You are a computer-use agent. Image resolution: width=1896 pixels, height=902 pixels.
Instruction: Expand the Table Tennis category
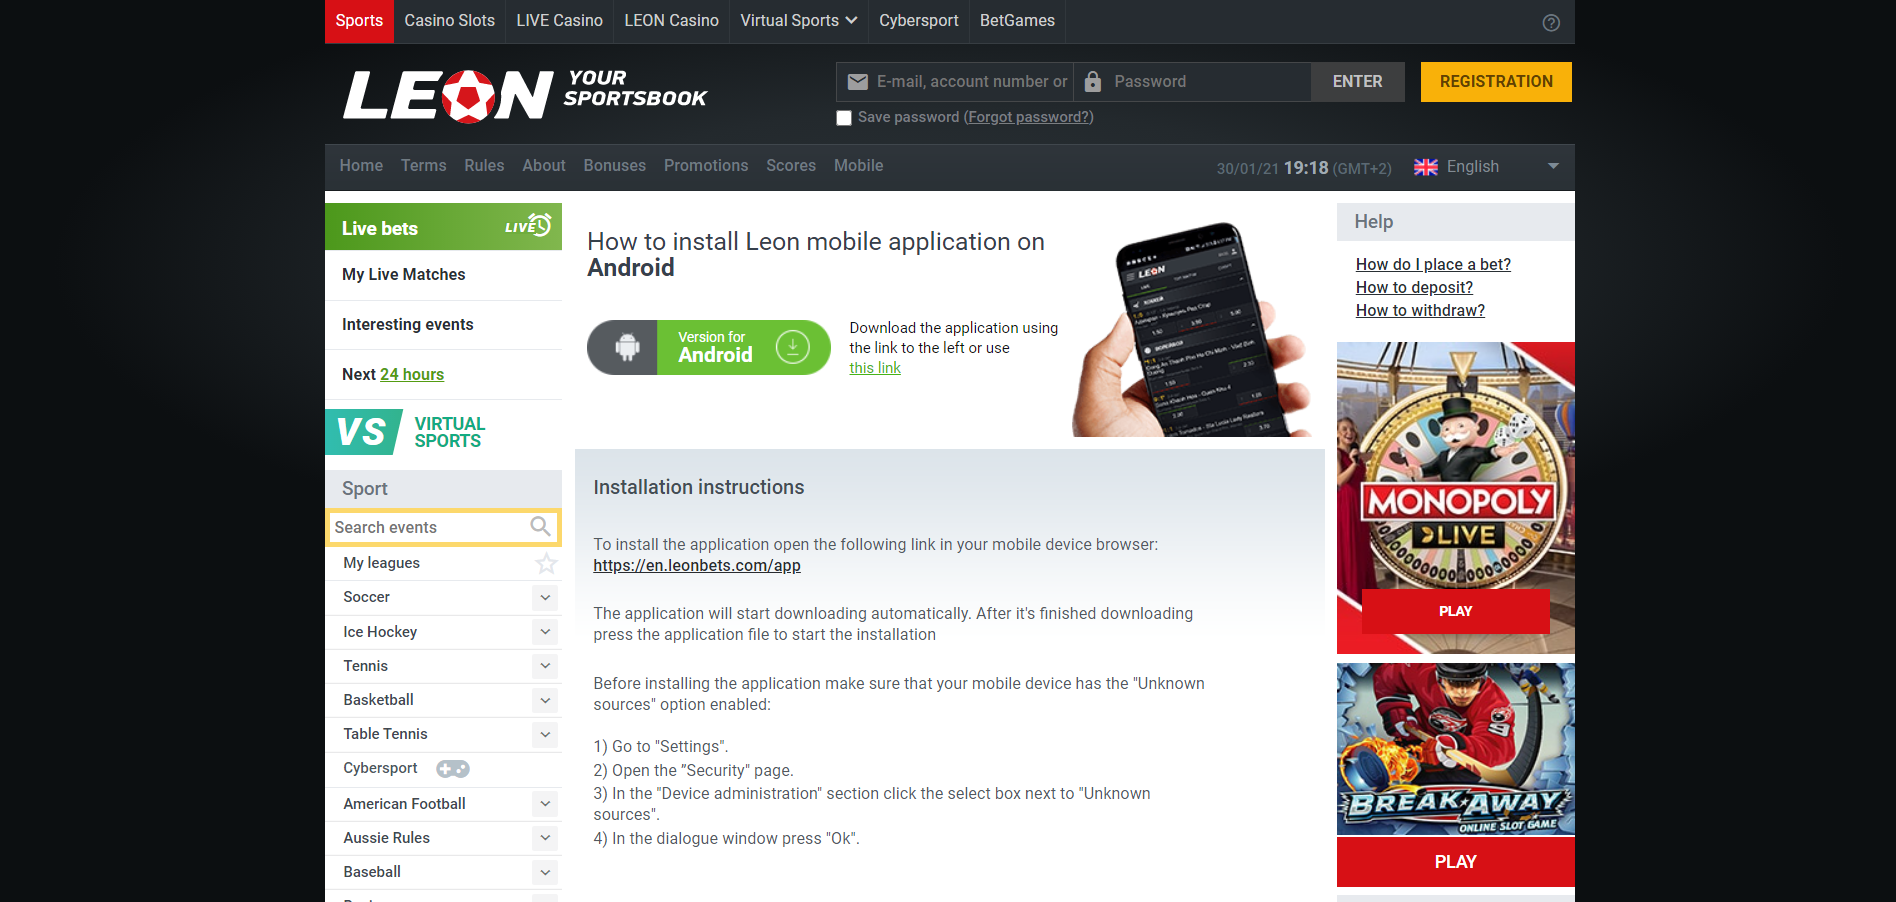pyautogui.click(x=545, y=734)
